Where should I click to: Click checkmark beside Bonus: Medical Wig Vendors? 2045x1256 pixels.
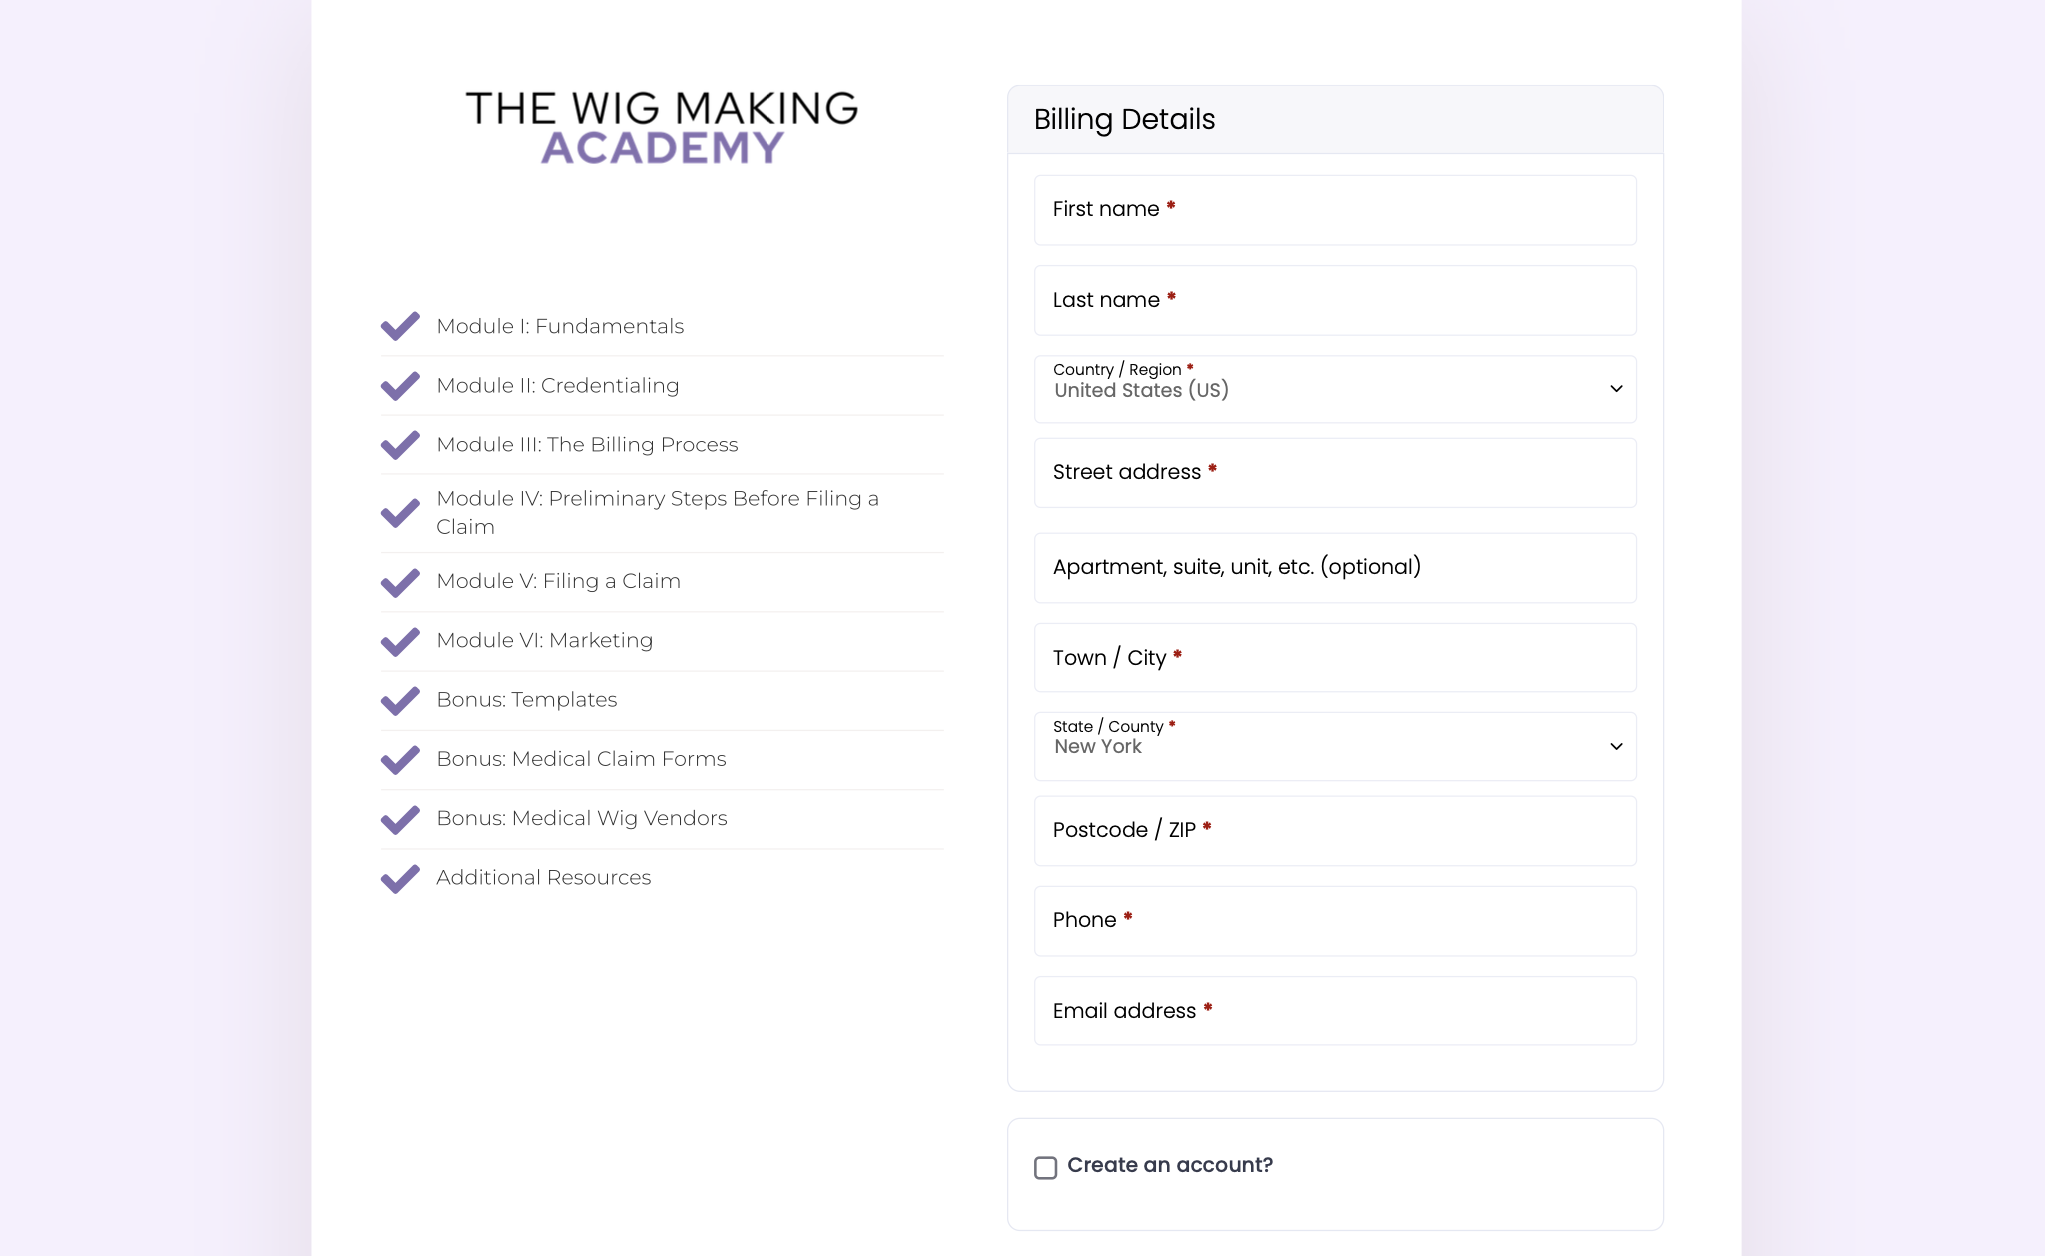pos(400,819)
